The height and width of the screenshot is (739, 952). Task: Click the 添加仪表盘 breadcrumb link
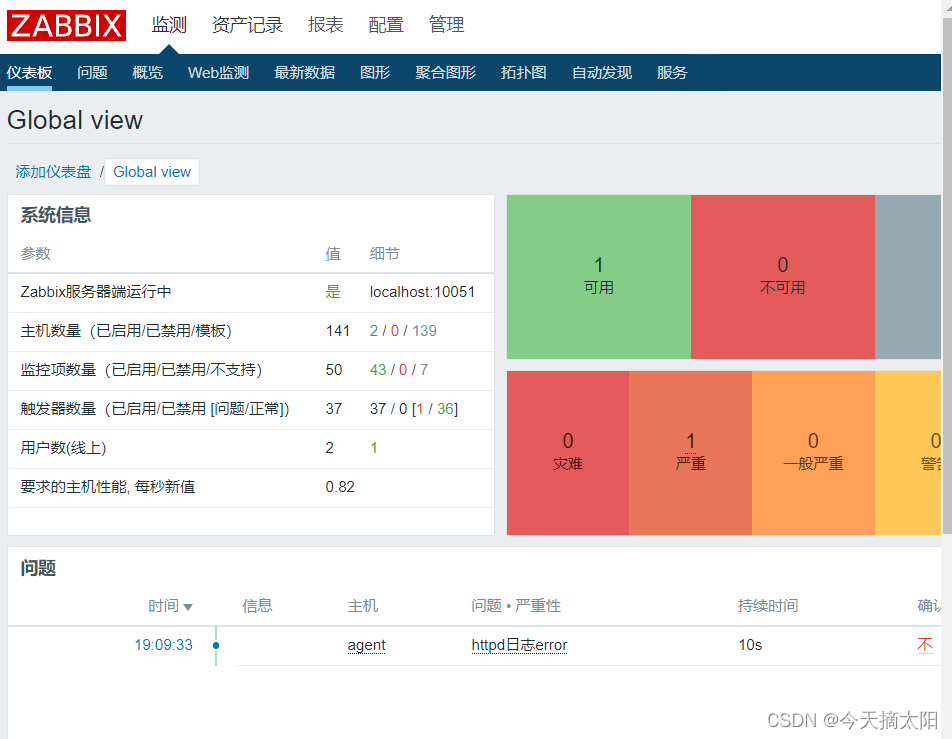point(53,172)
